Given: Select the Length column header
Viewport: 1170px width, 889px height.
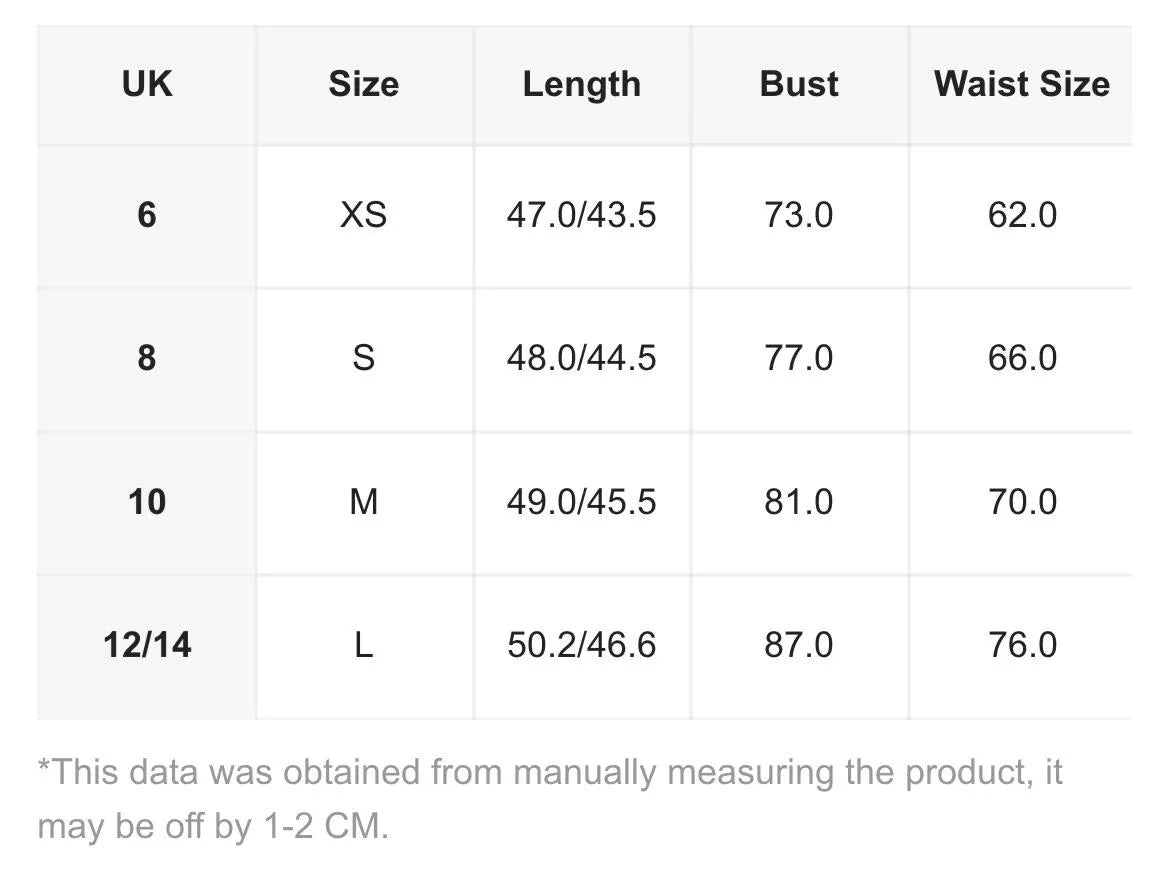Looking at the screenshot, I should click(581, 84).
